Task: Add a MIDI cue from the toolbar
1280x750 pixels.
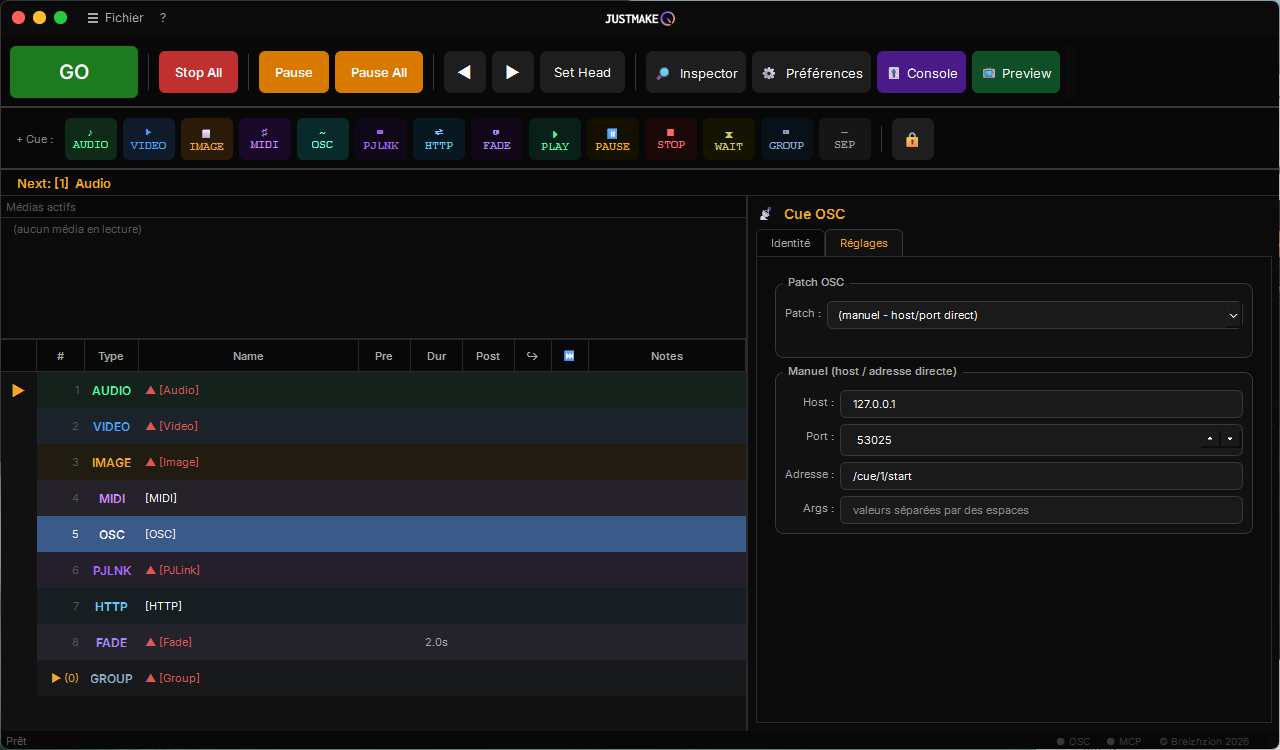Action: [265, 139]
